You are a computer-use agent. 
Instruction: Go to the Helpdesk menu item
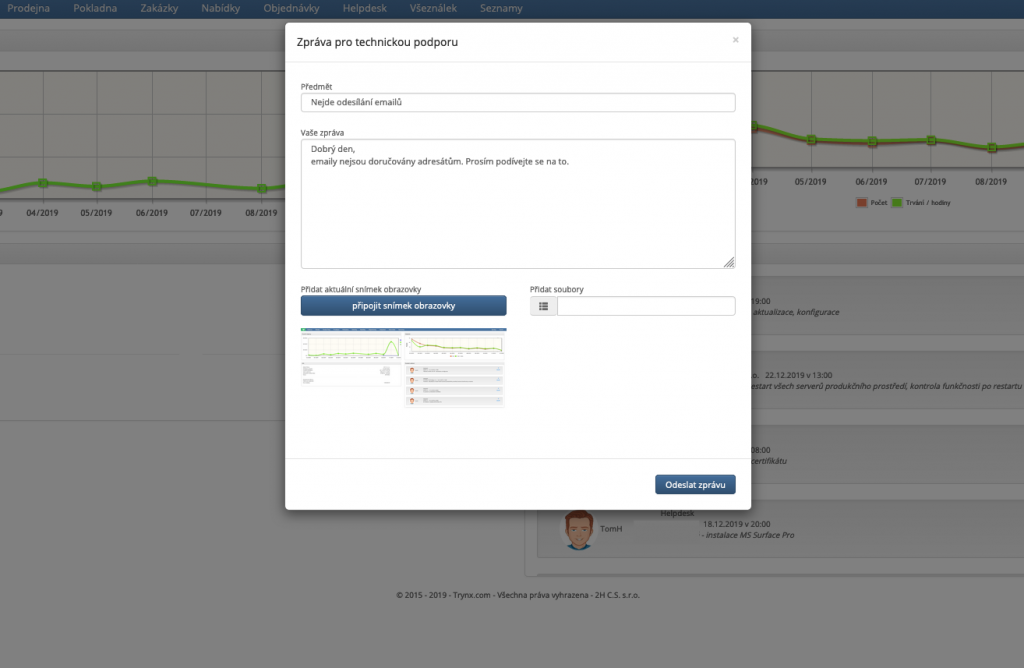tap(362, 9)
